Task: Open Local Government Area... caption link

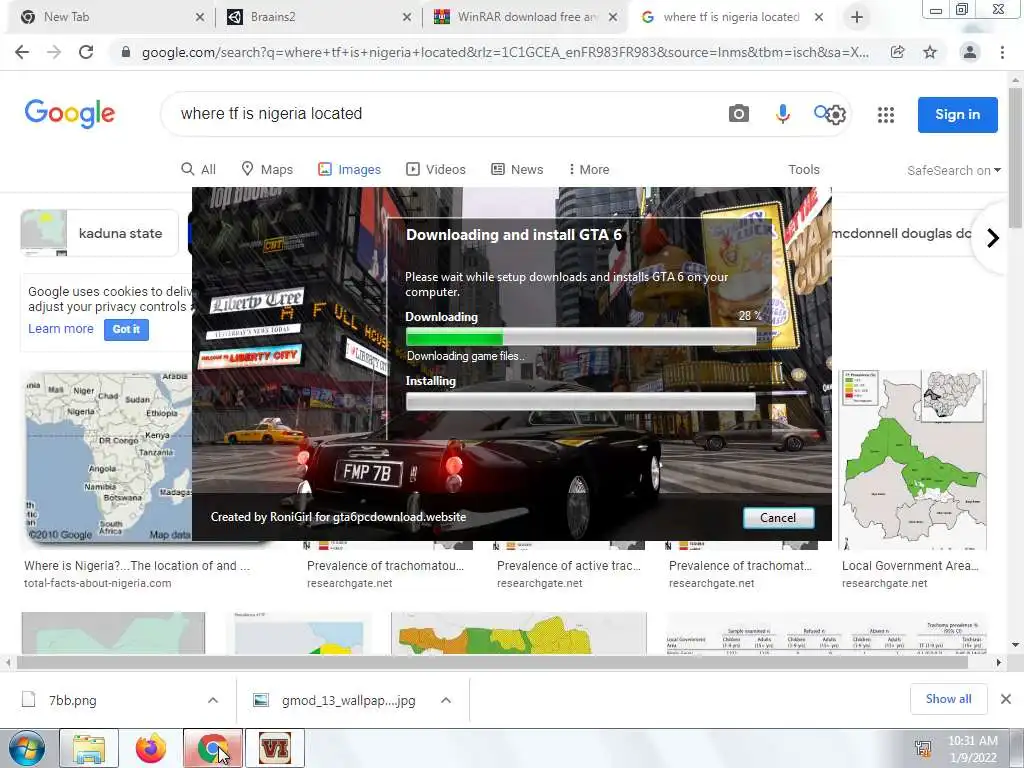Action: [910, 566]
